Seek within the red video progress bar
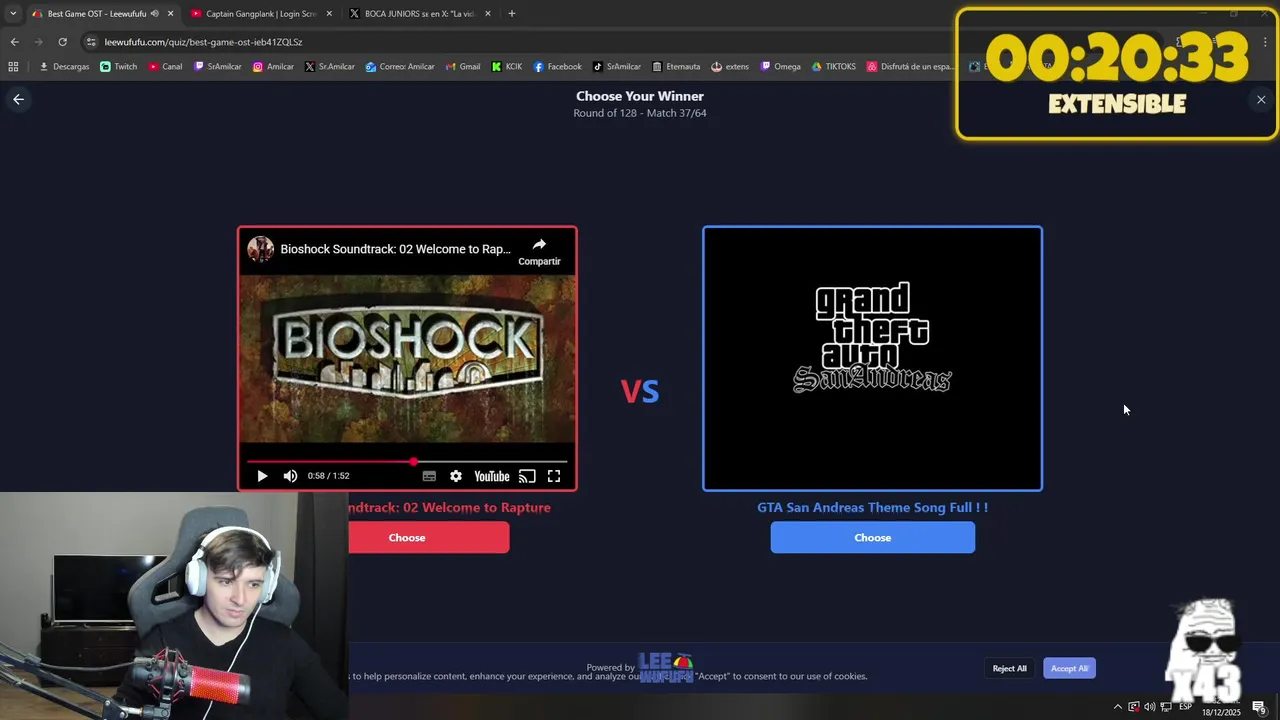Image resolution: width=1280 pixels, height=720 pixels. click(408, 462)
